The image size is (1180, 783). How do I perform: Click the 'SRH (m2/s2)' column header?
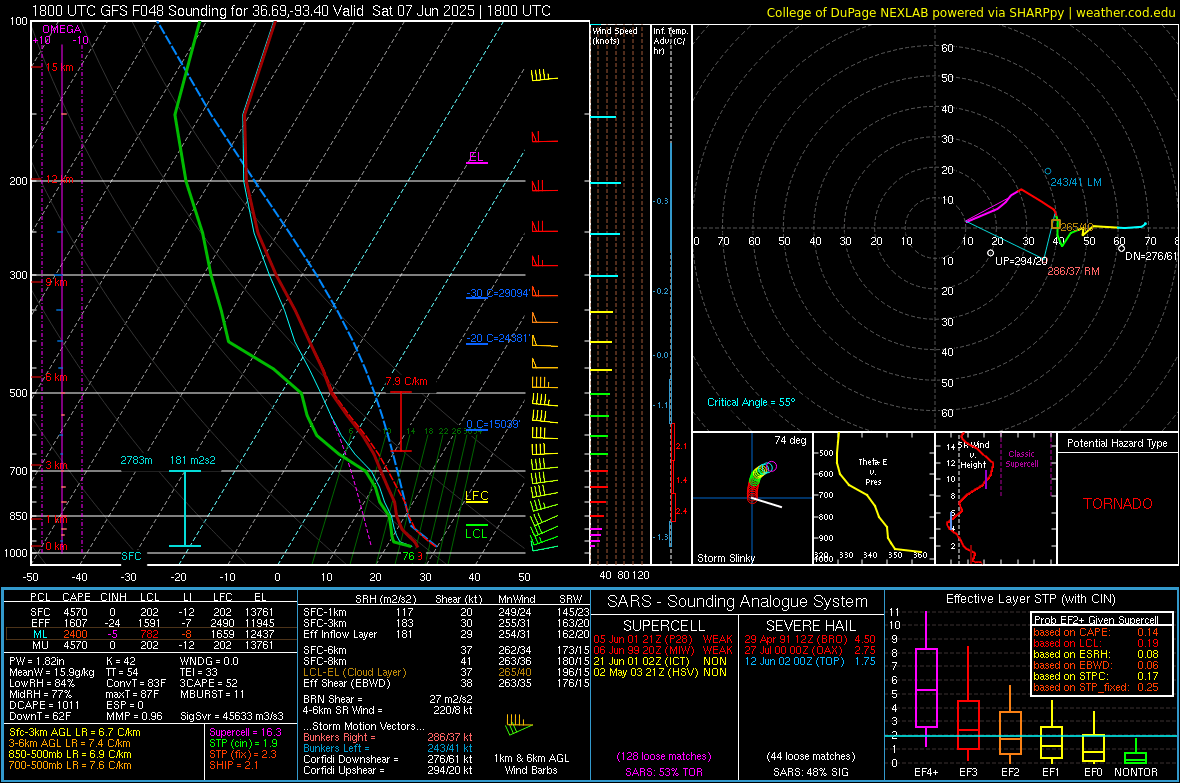385,599
